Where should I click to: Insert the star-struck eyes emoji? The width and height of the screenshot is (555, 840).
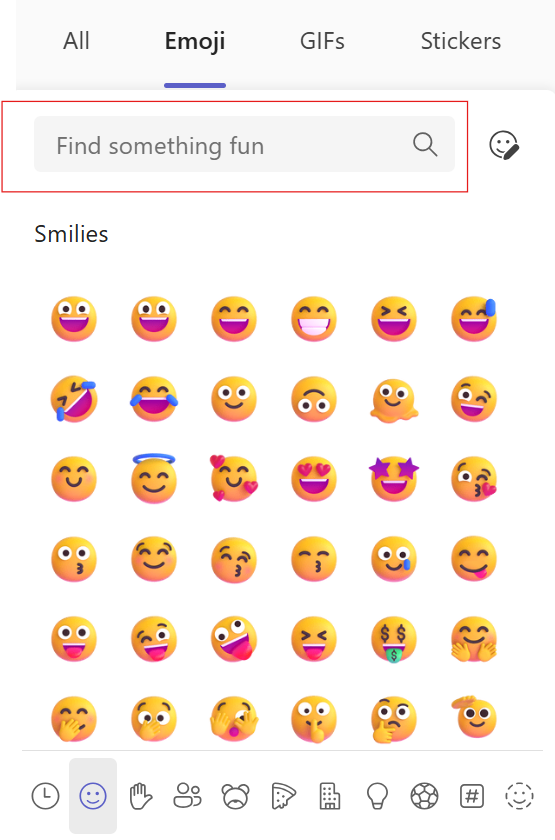[394, 478]
